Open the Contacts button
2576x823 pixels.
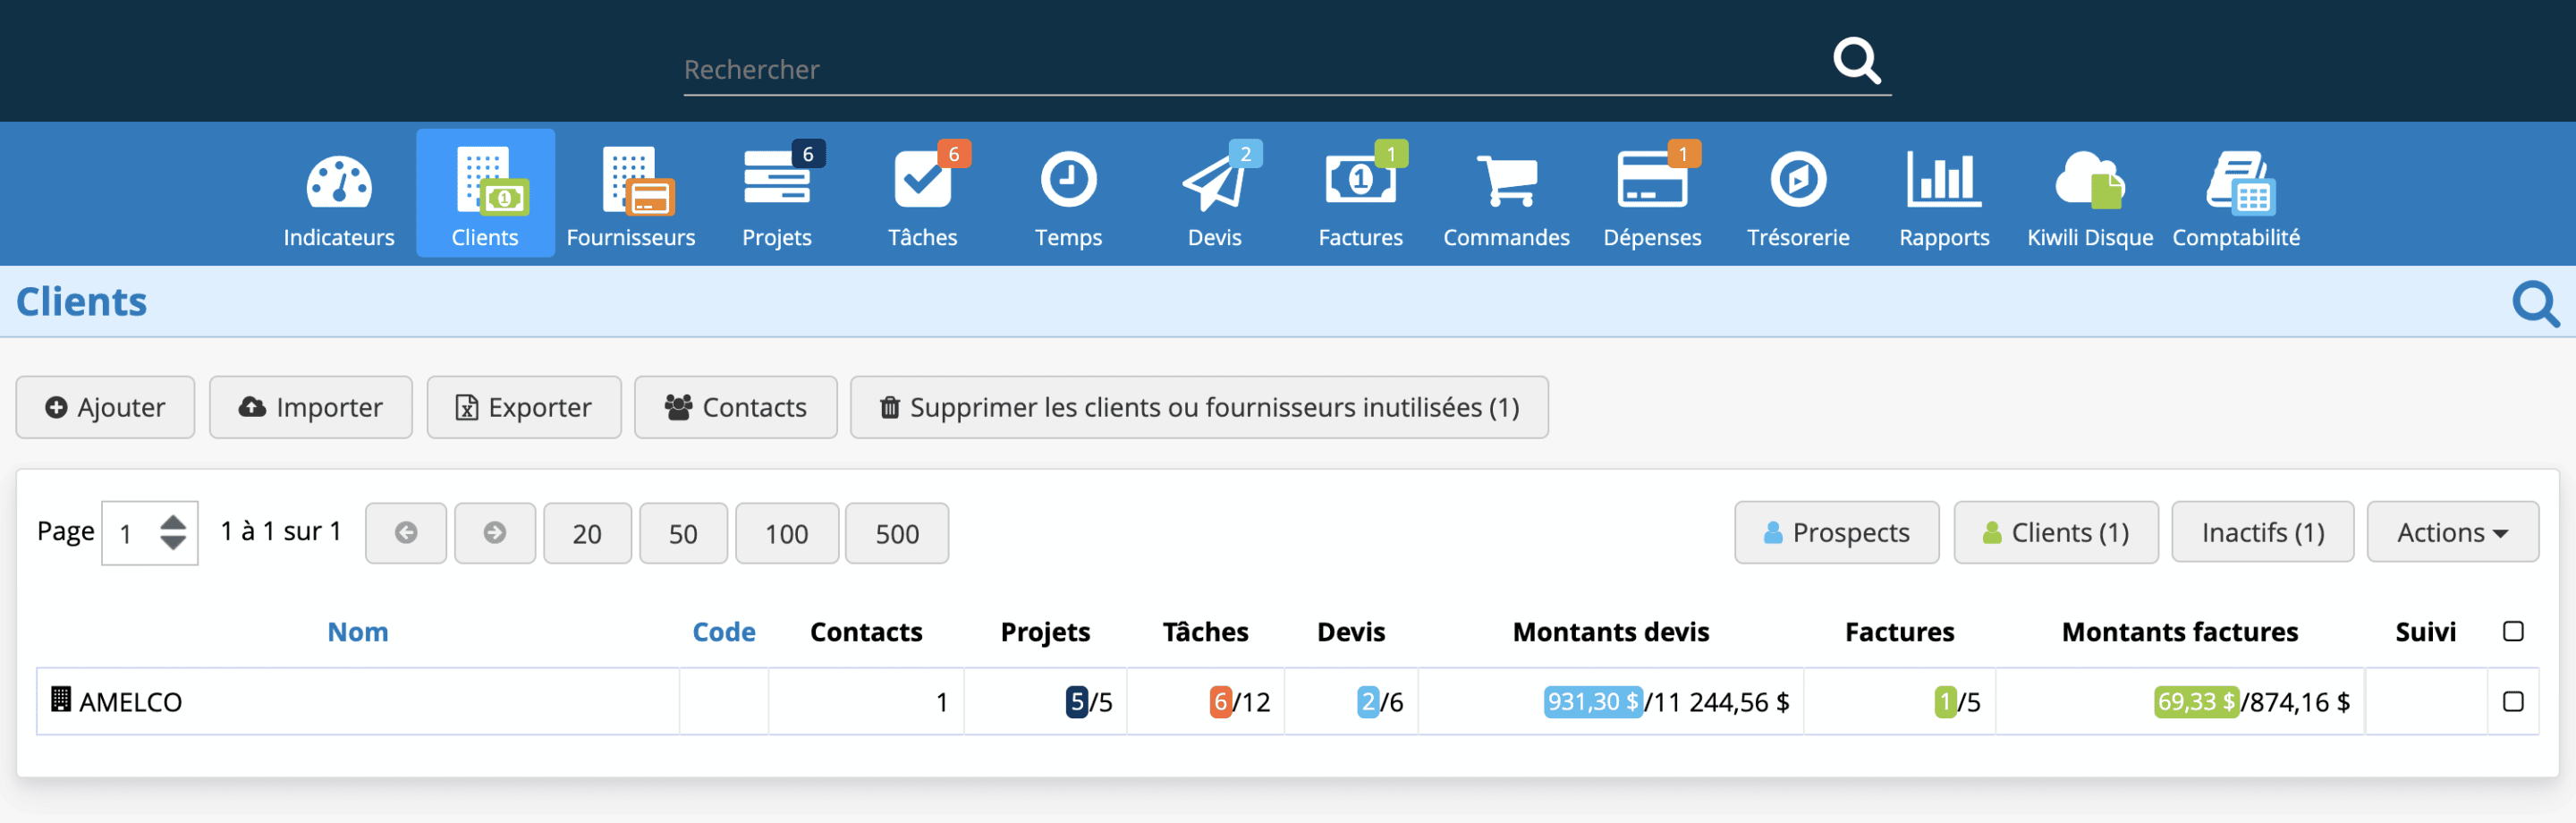(736, 407)
